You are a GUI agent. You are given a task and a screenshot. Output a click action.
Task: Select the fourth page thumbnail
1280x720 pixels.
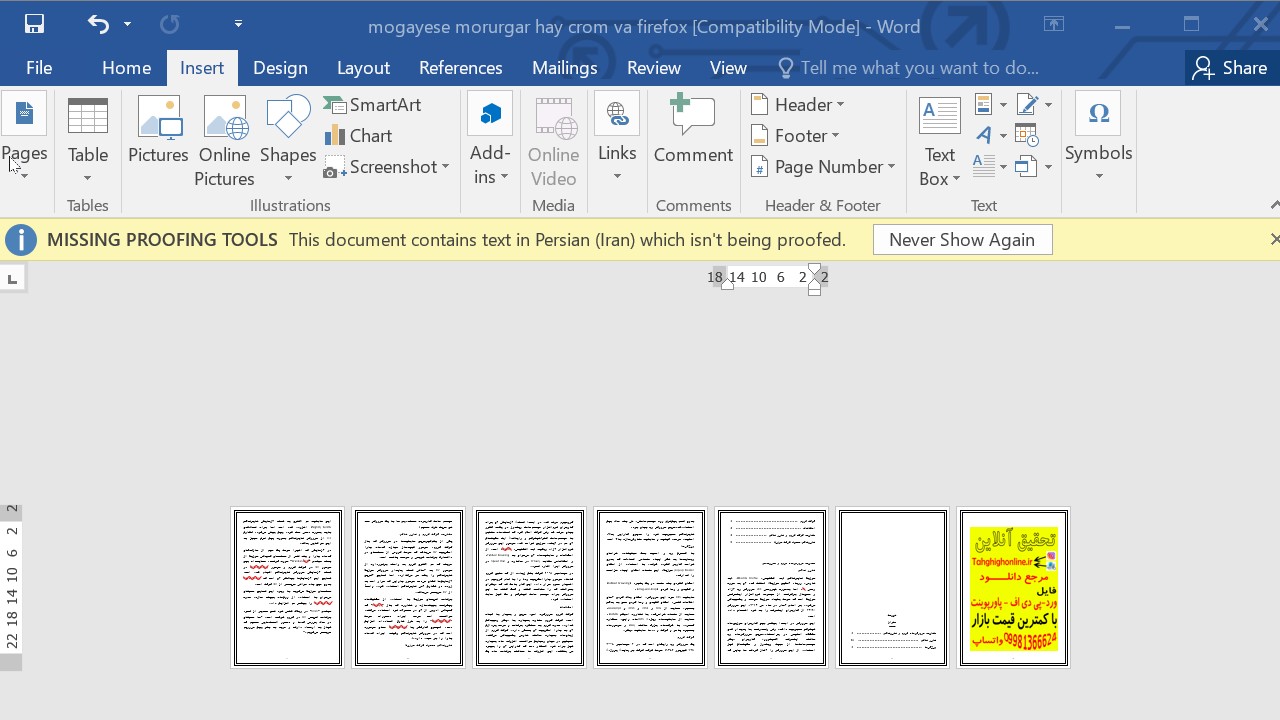point(651,587)
